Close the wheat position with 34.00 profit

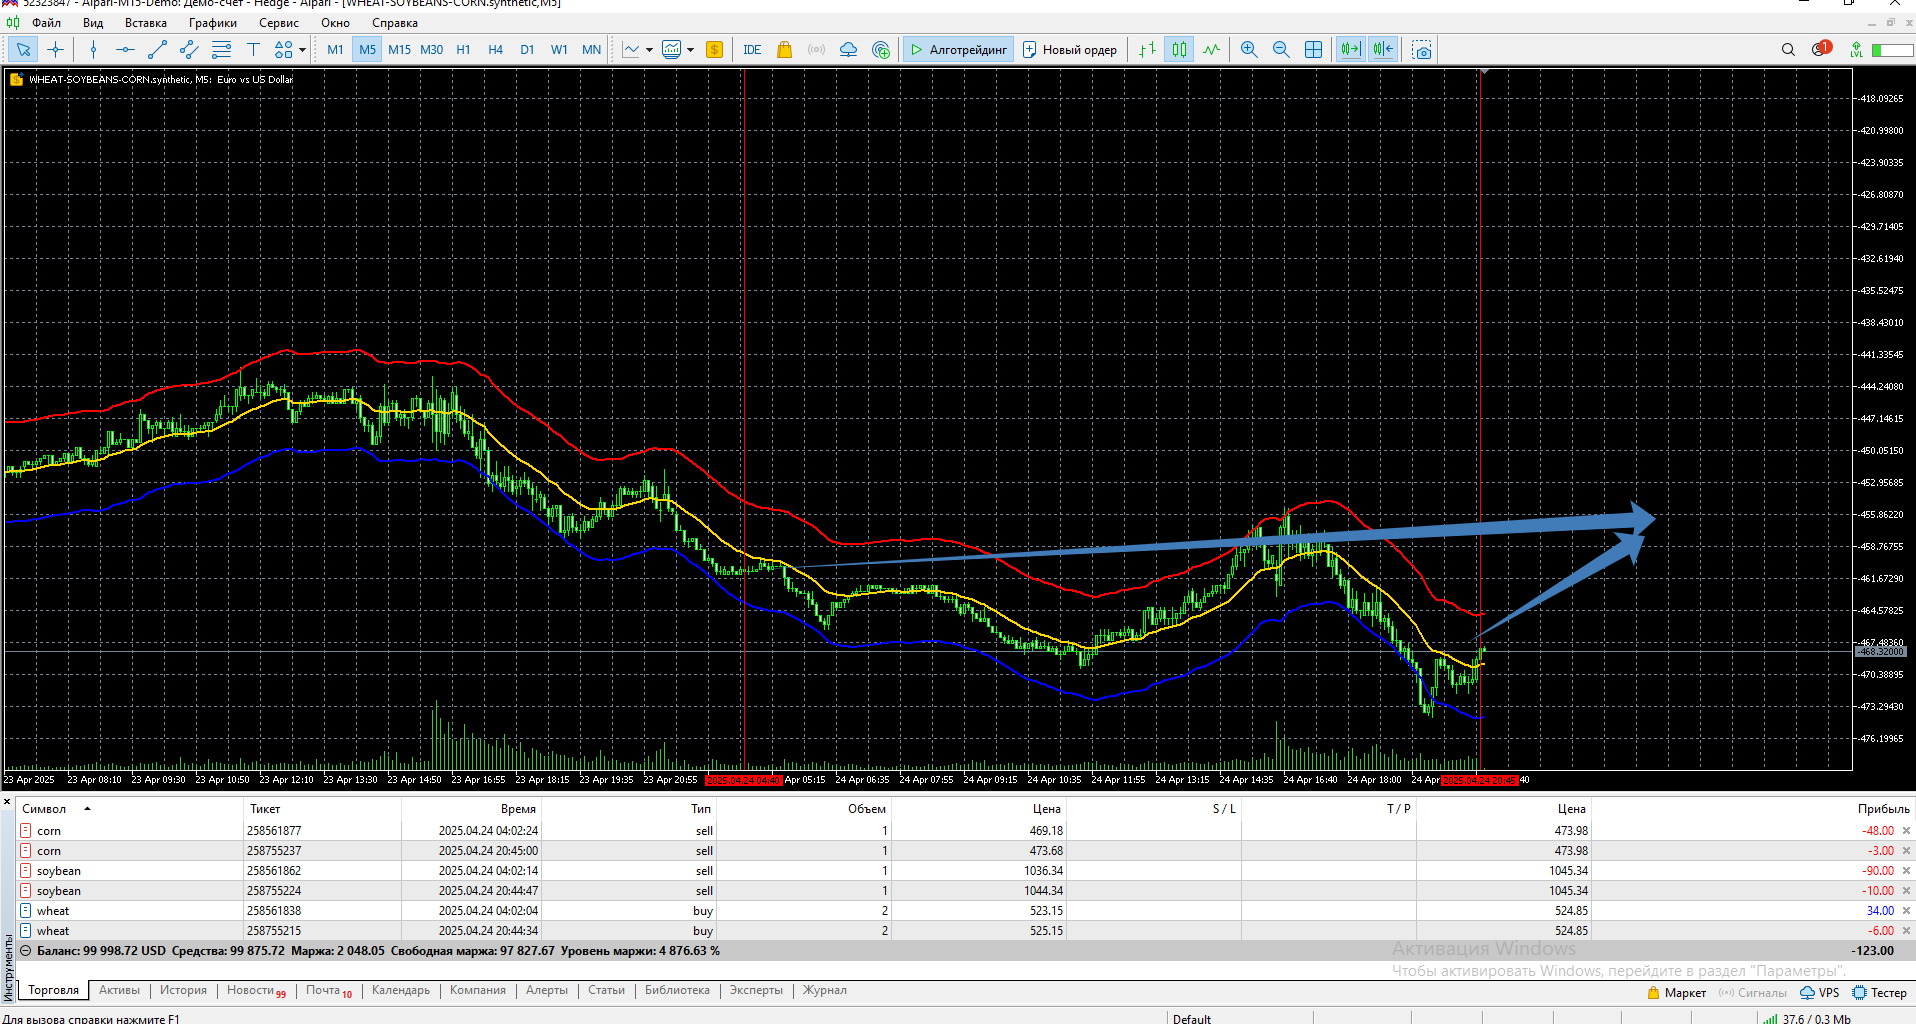point(1906,911)
